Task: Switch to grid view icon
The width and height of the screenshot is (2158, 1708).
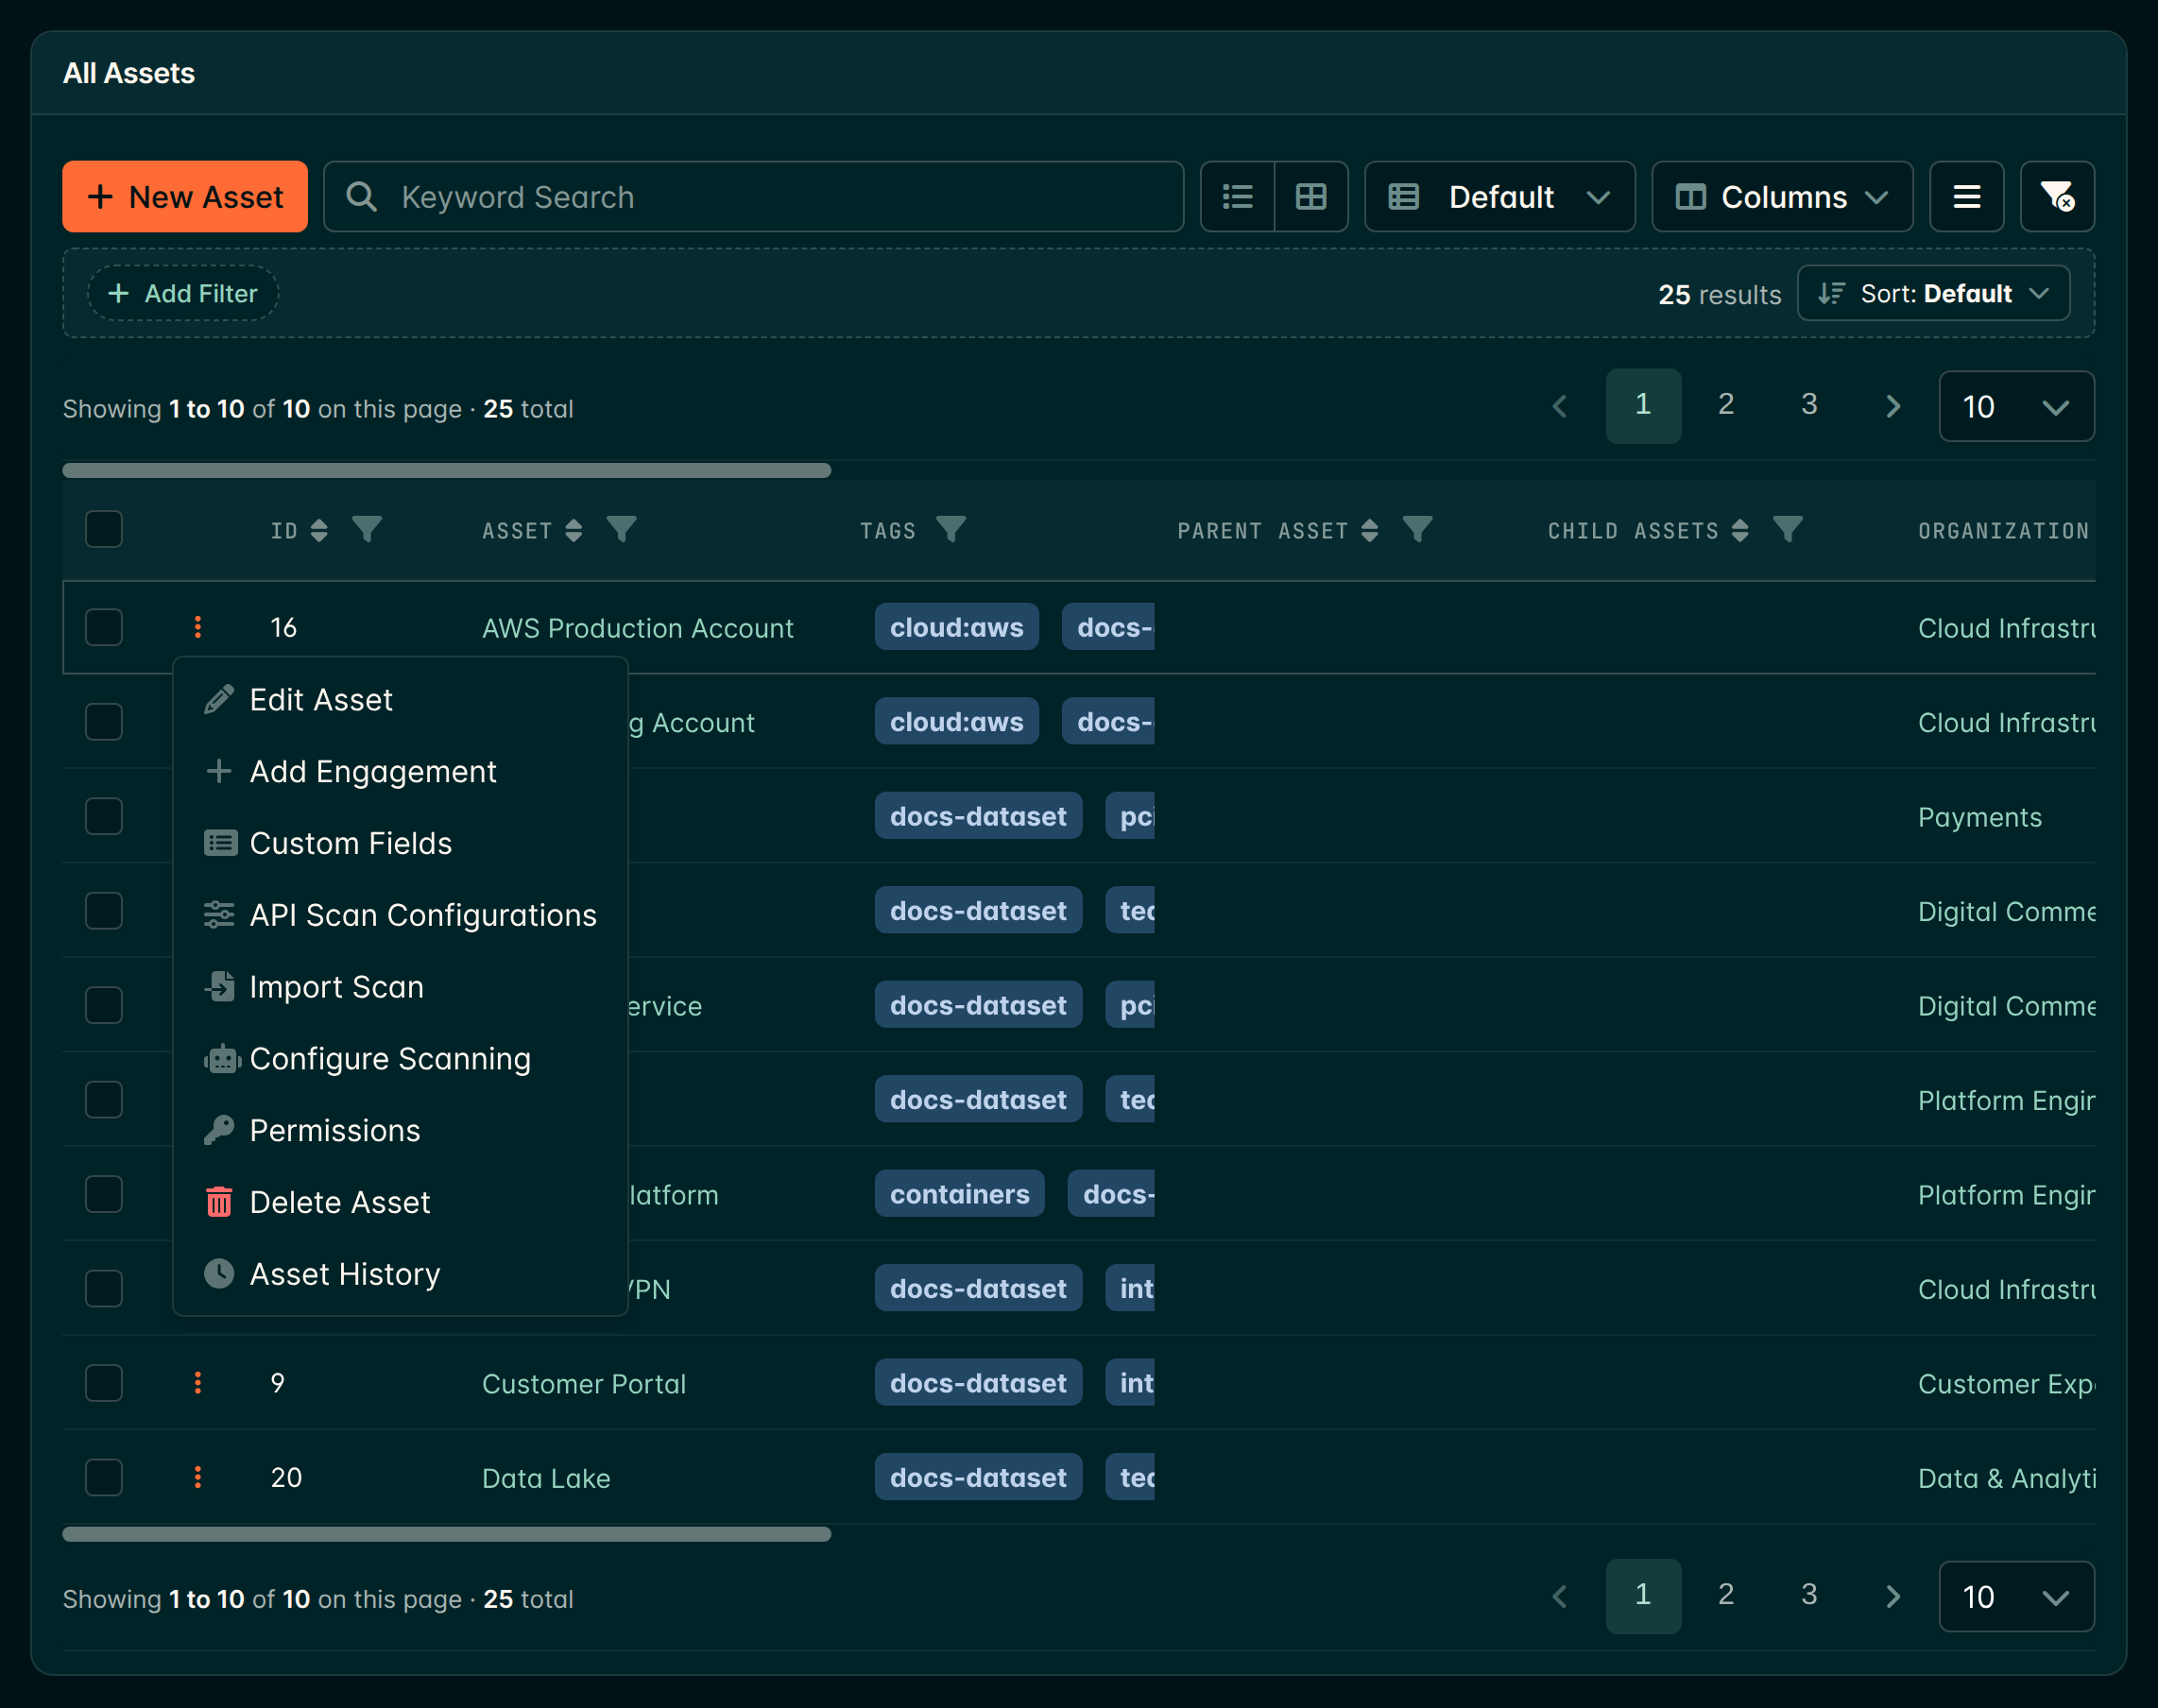Action: 1311,197
